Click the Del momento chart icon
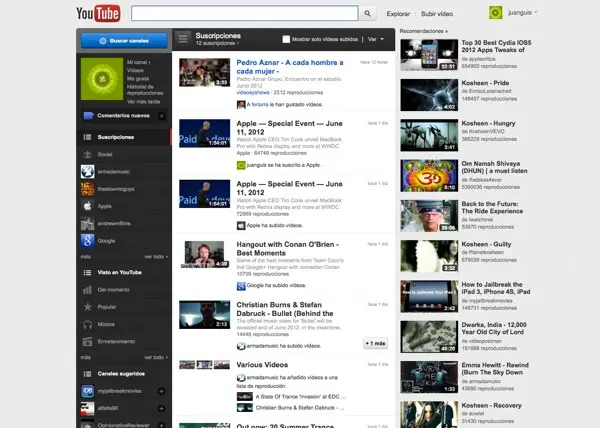This screenshot has width=600, height=428. [87, 290]
